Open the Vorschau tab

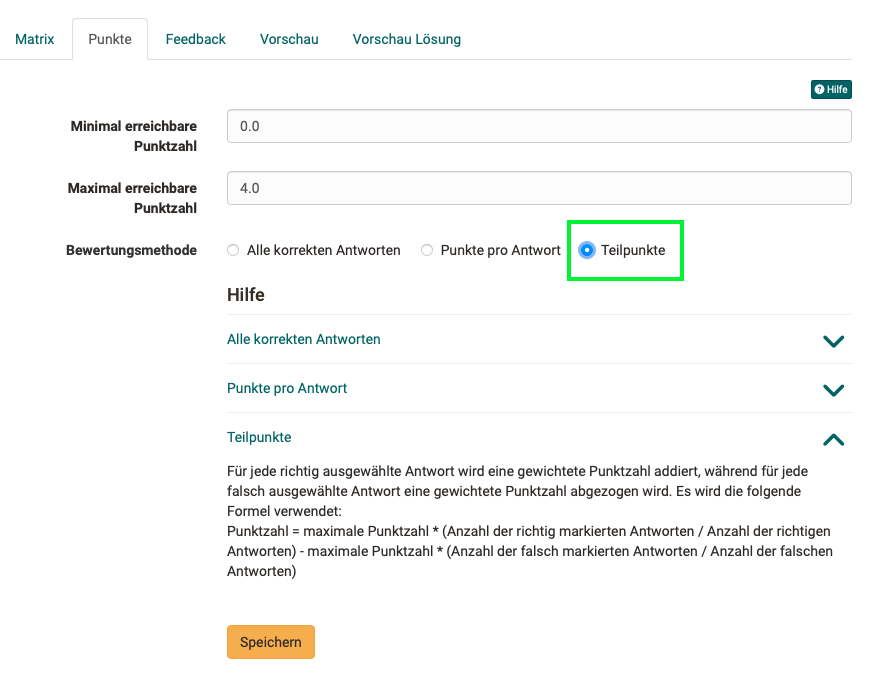(x=289, y=39)
